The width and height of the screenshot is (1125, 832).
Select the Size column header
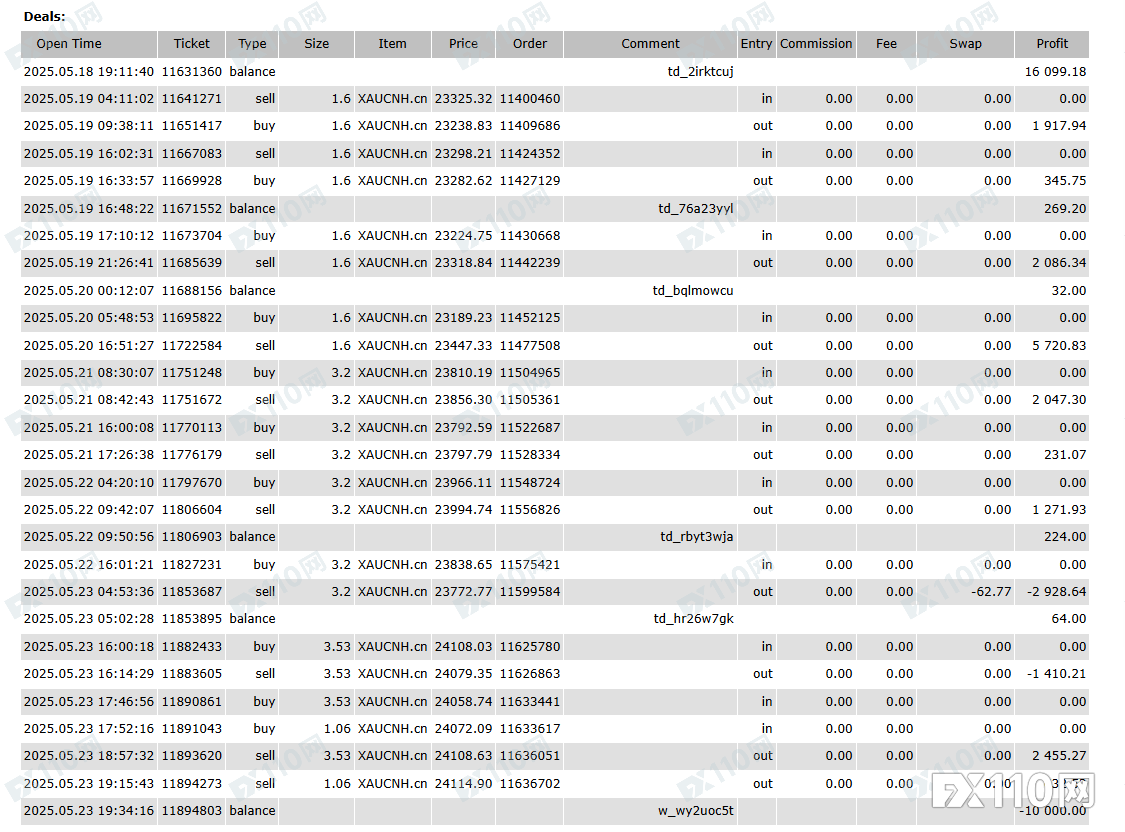coord(316,44)
